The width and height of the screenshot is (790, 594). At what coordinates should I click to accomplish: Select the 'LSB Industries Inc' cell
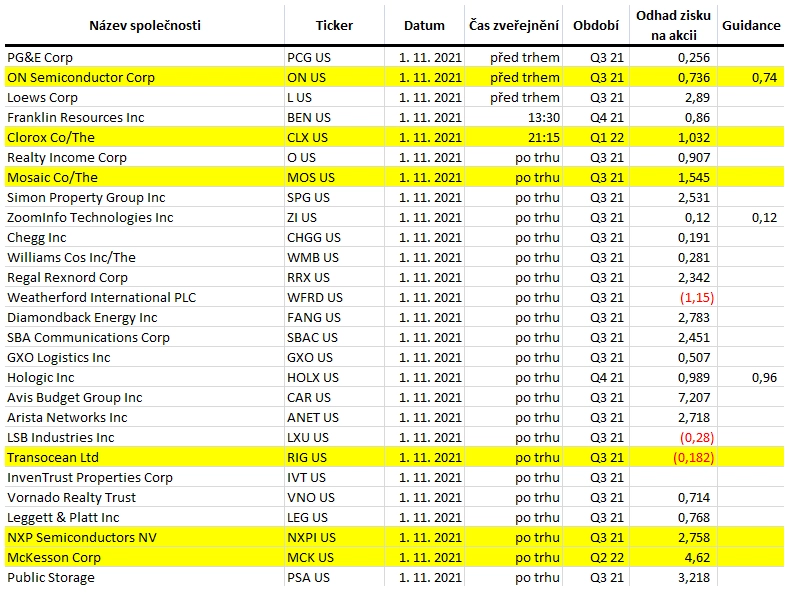145,437
